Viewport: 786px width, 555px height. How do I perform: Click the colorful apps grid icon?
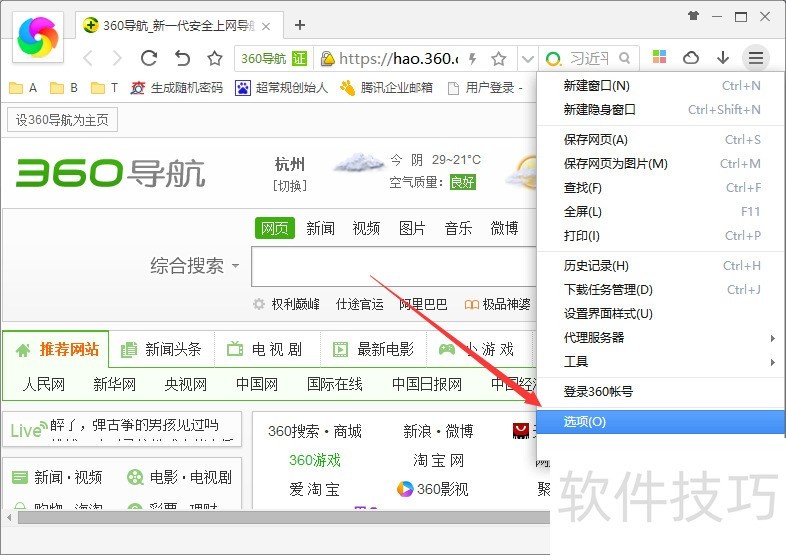(659, 58)
